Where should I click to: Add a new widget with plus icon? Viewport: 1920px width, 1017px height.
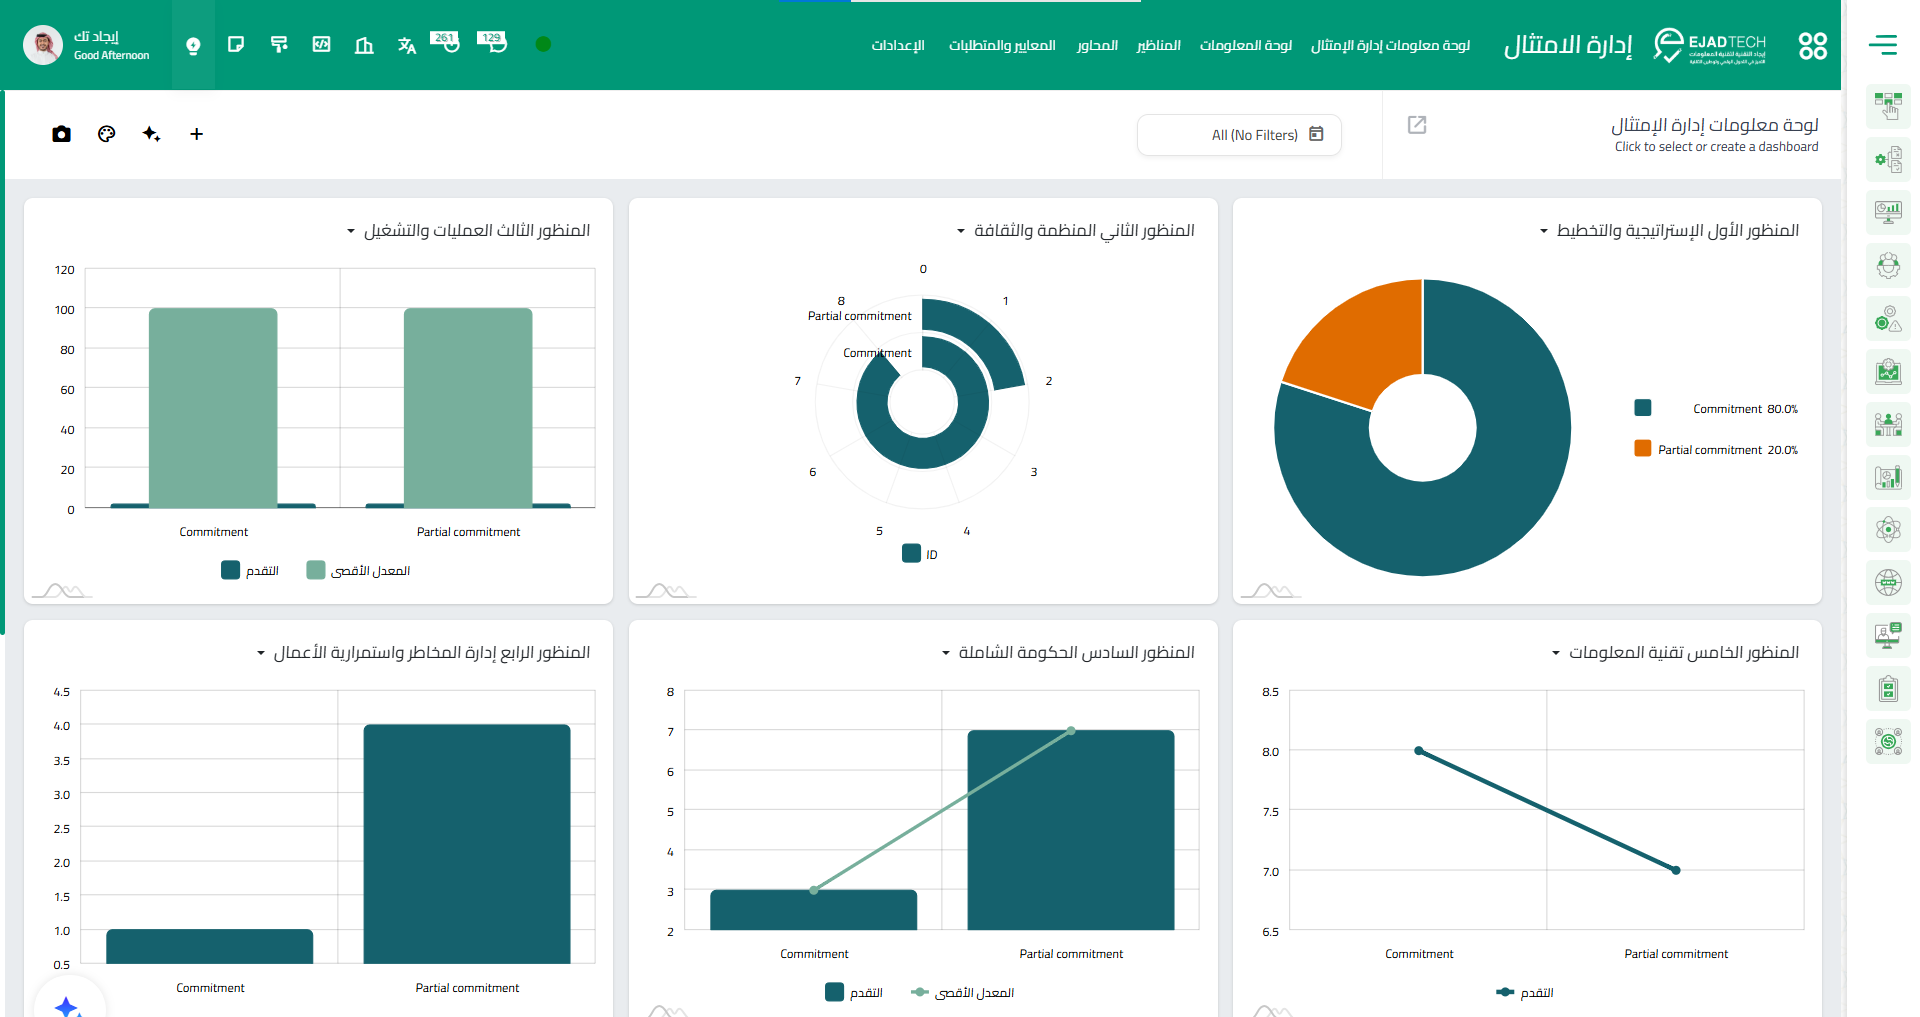pyautogui.click(x=197, y=134)
